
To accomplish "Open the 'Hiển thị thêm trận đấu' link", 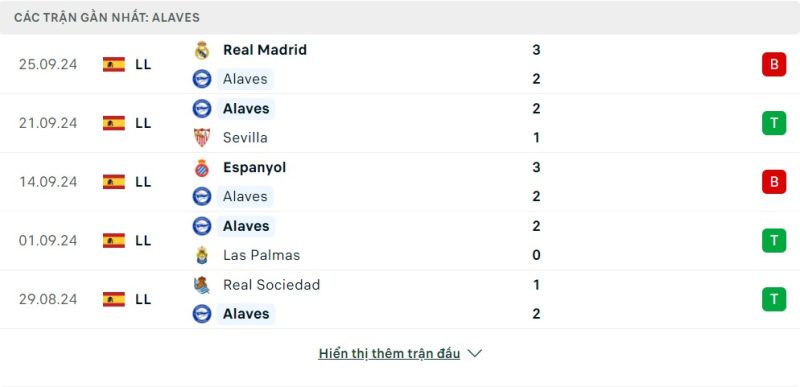I will (x=389, y=353).
